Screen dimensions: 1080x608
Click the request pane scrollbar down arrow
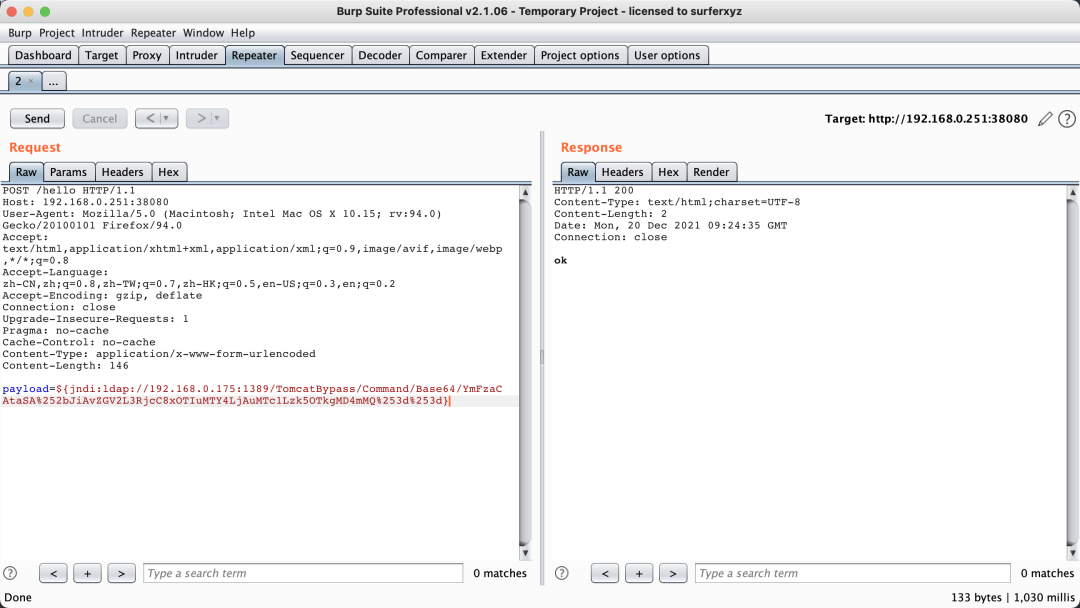point(525,553)
